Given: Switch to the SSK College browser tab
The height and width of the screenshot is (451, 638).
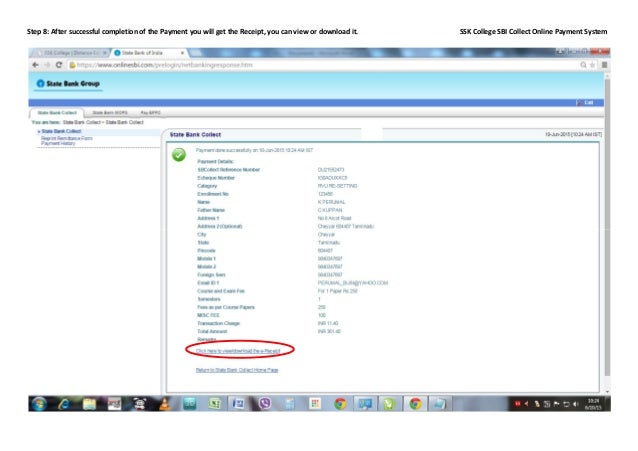Looking at the screenshot, I should tap(71, 53).
